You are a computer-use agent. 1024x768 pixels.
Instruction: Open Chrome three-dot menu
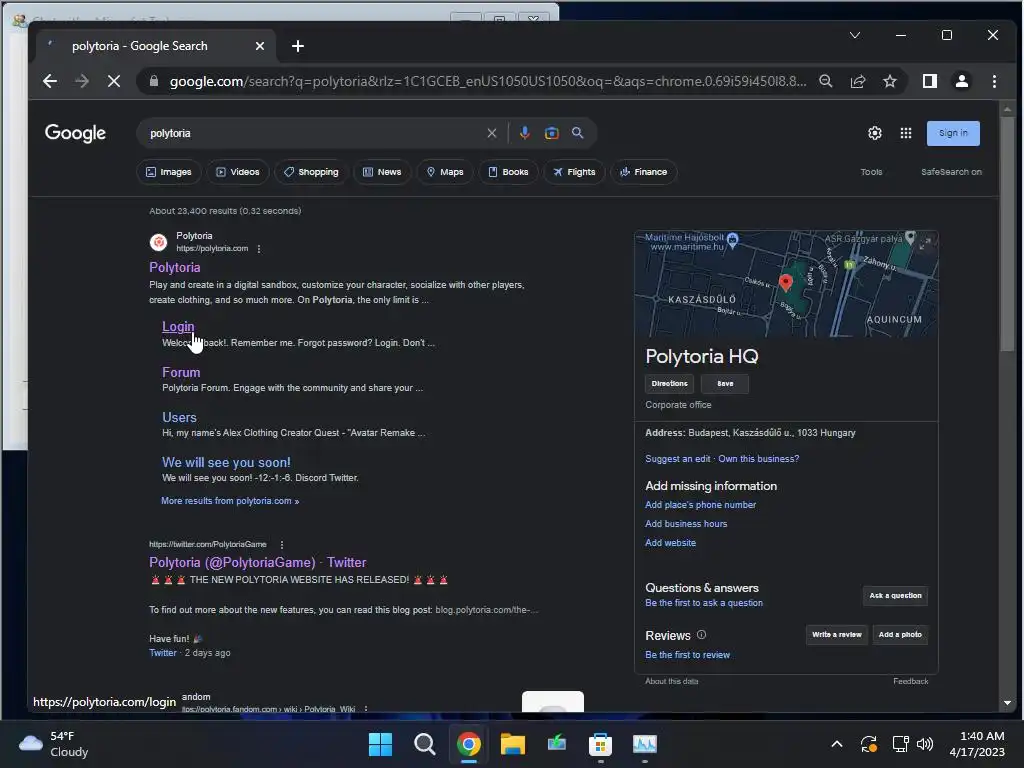[995, 81]
